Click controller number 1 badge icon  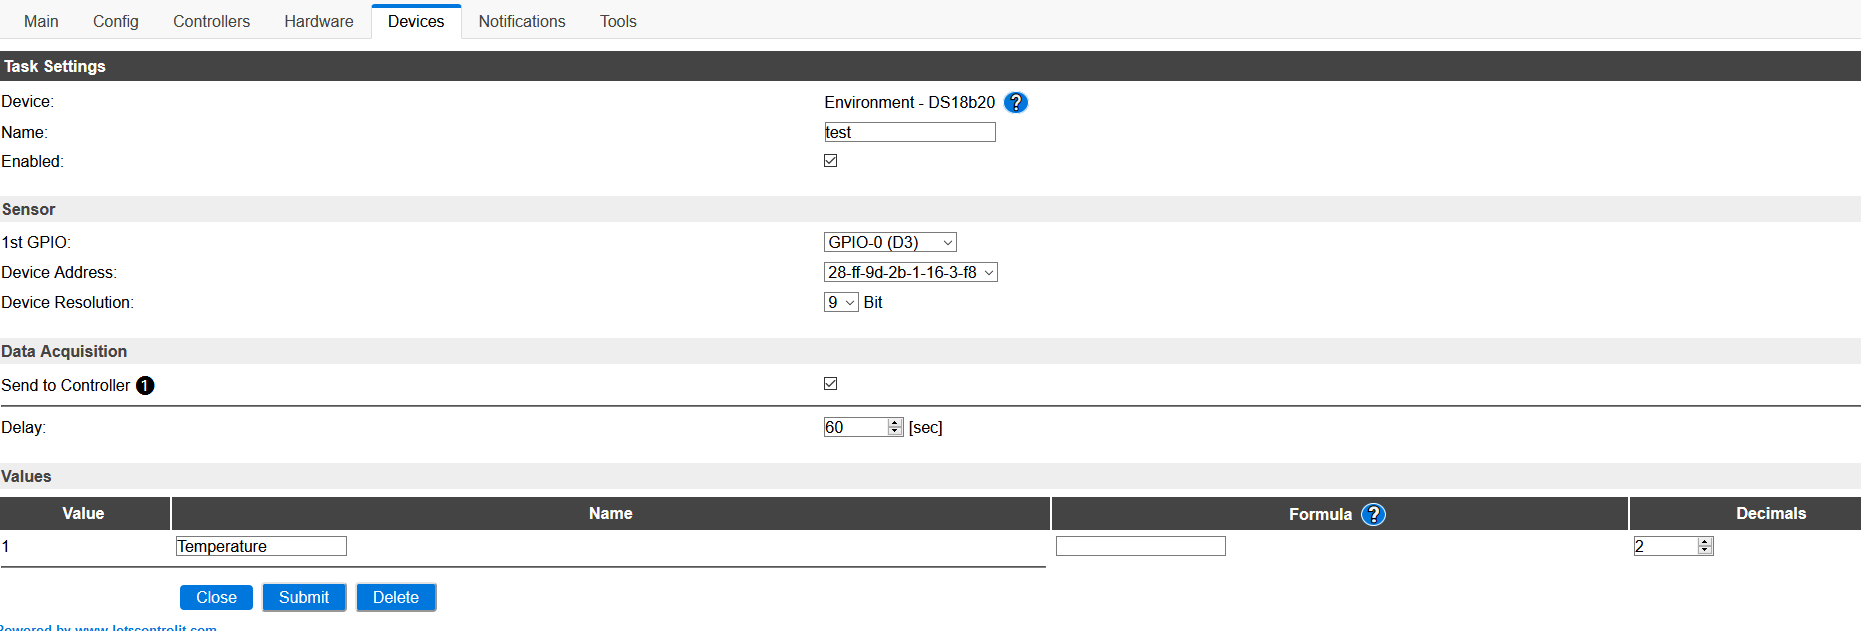[145, 386]
